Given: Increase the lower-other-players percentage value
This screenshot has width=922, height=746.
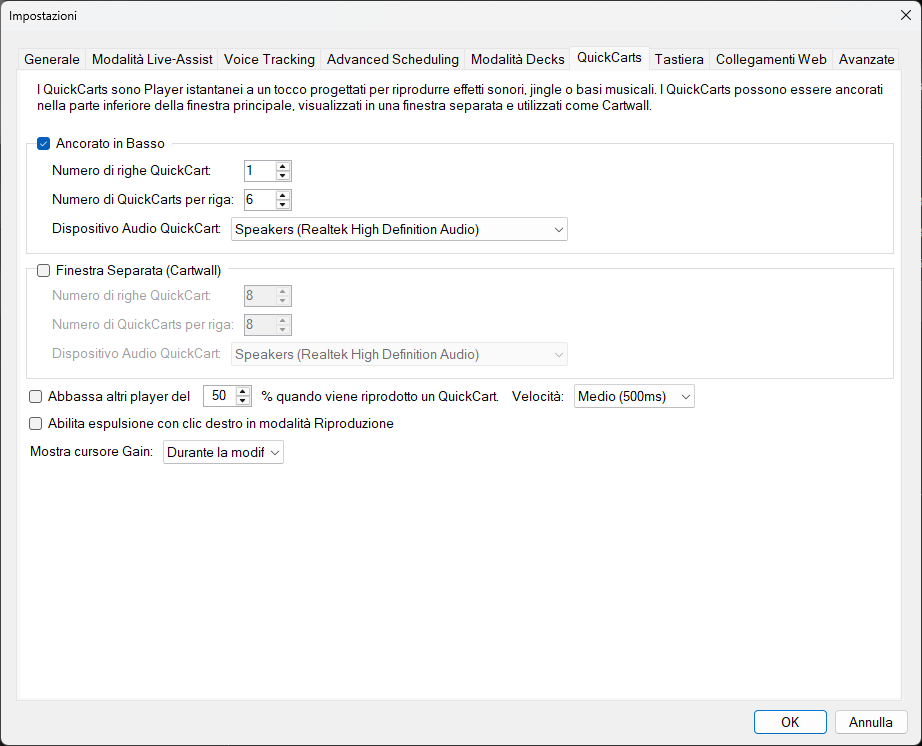Looking at the screenshot, I should 242,392.
